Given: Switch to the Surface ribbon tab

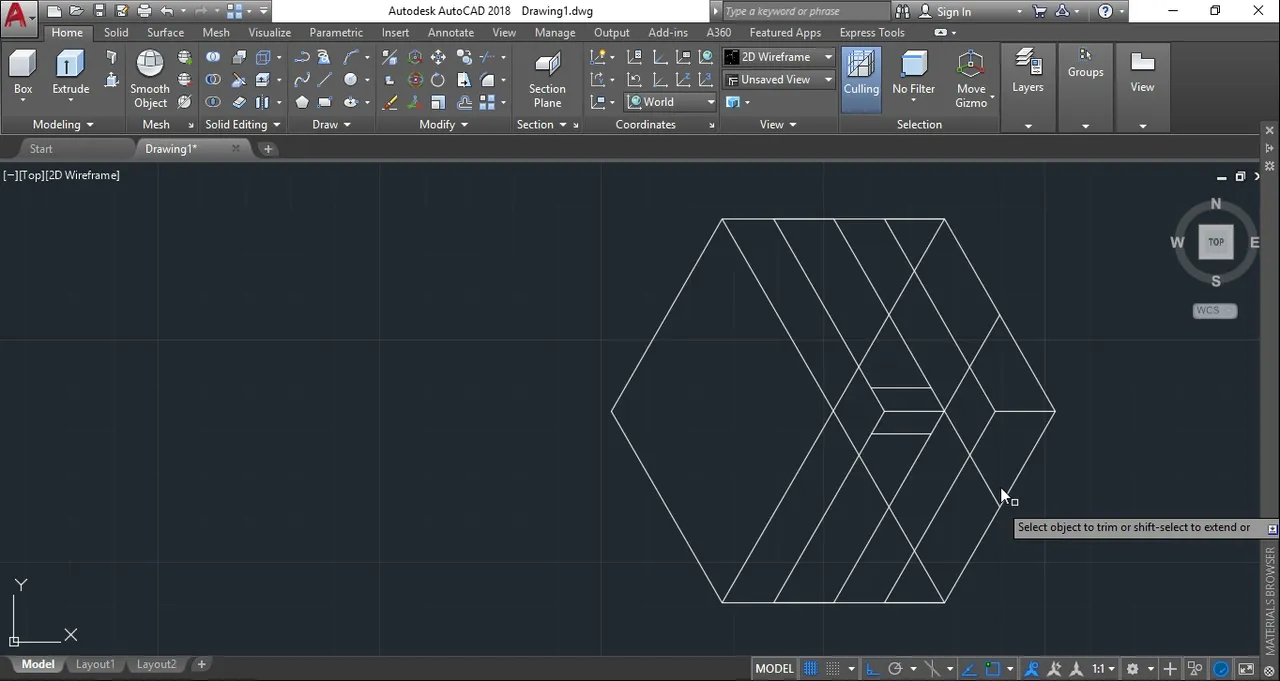Looking at the screenshot, I should click(165, 32).
